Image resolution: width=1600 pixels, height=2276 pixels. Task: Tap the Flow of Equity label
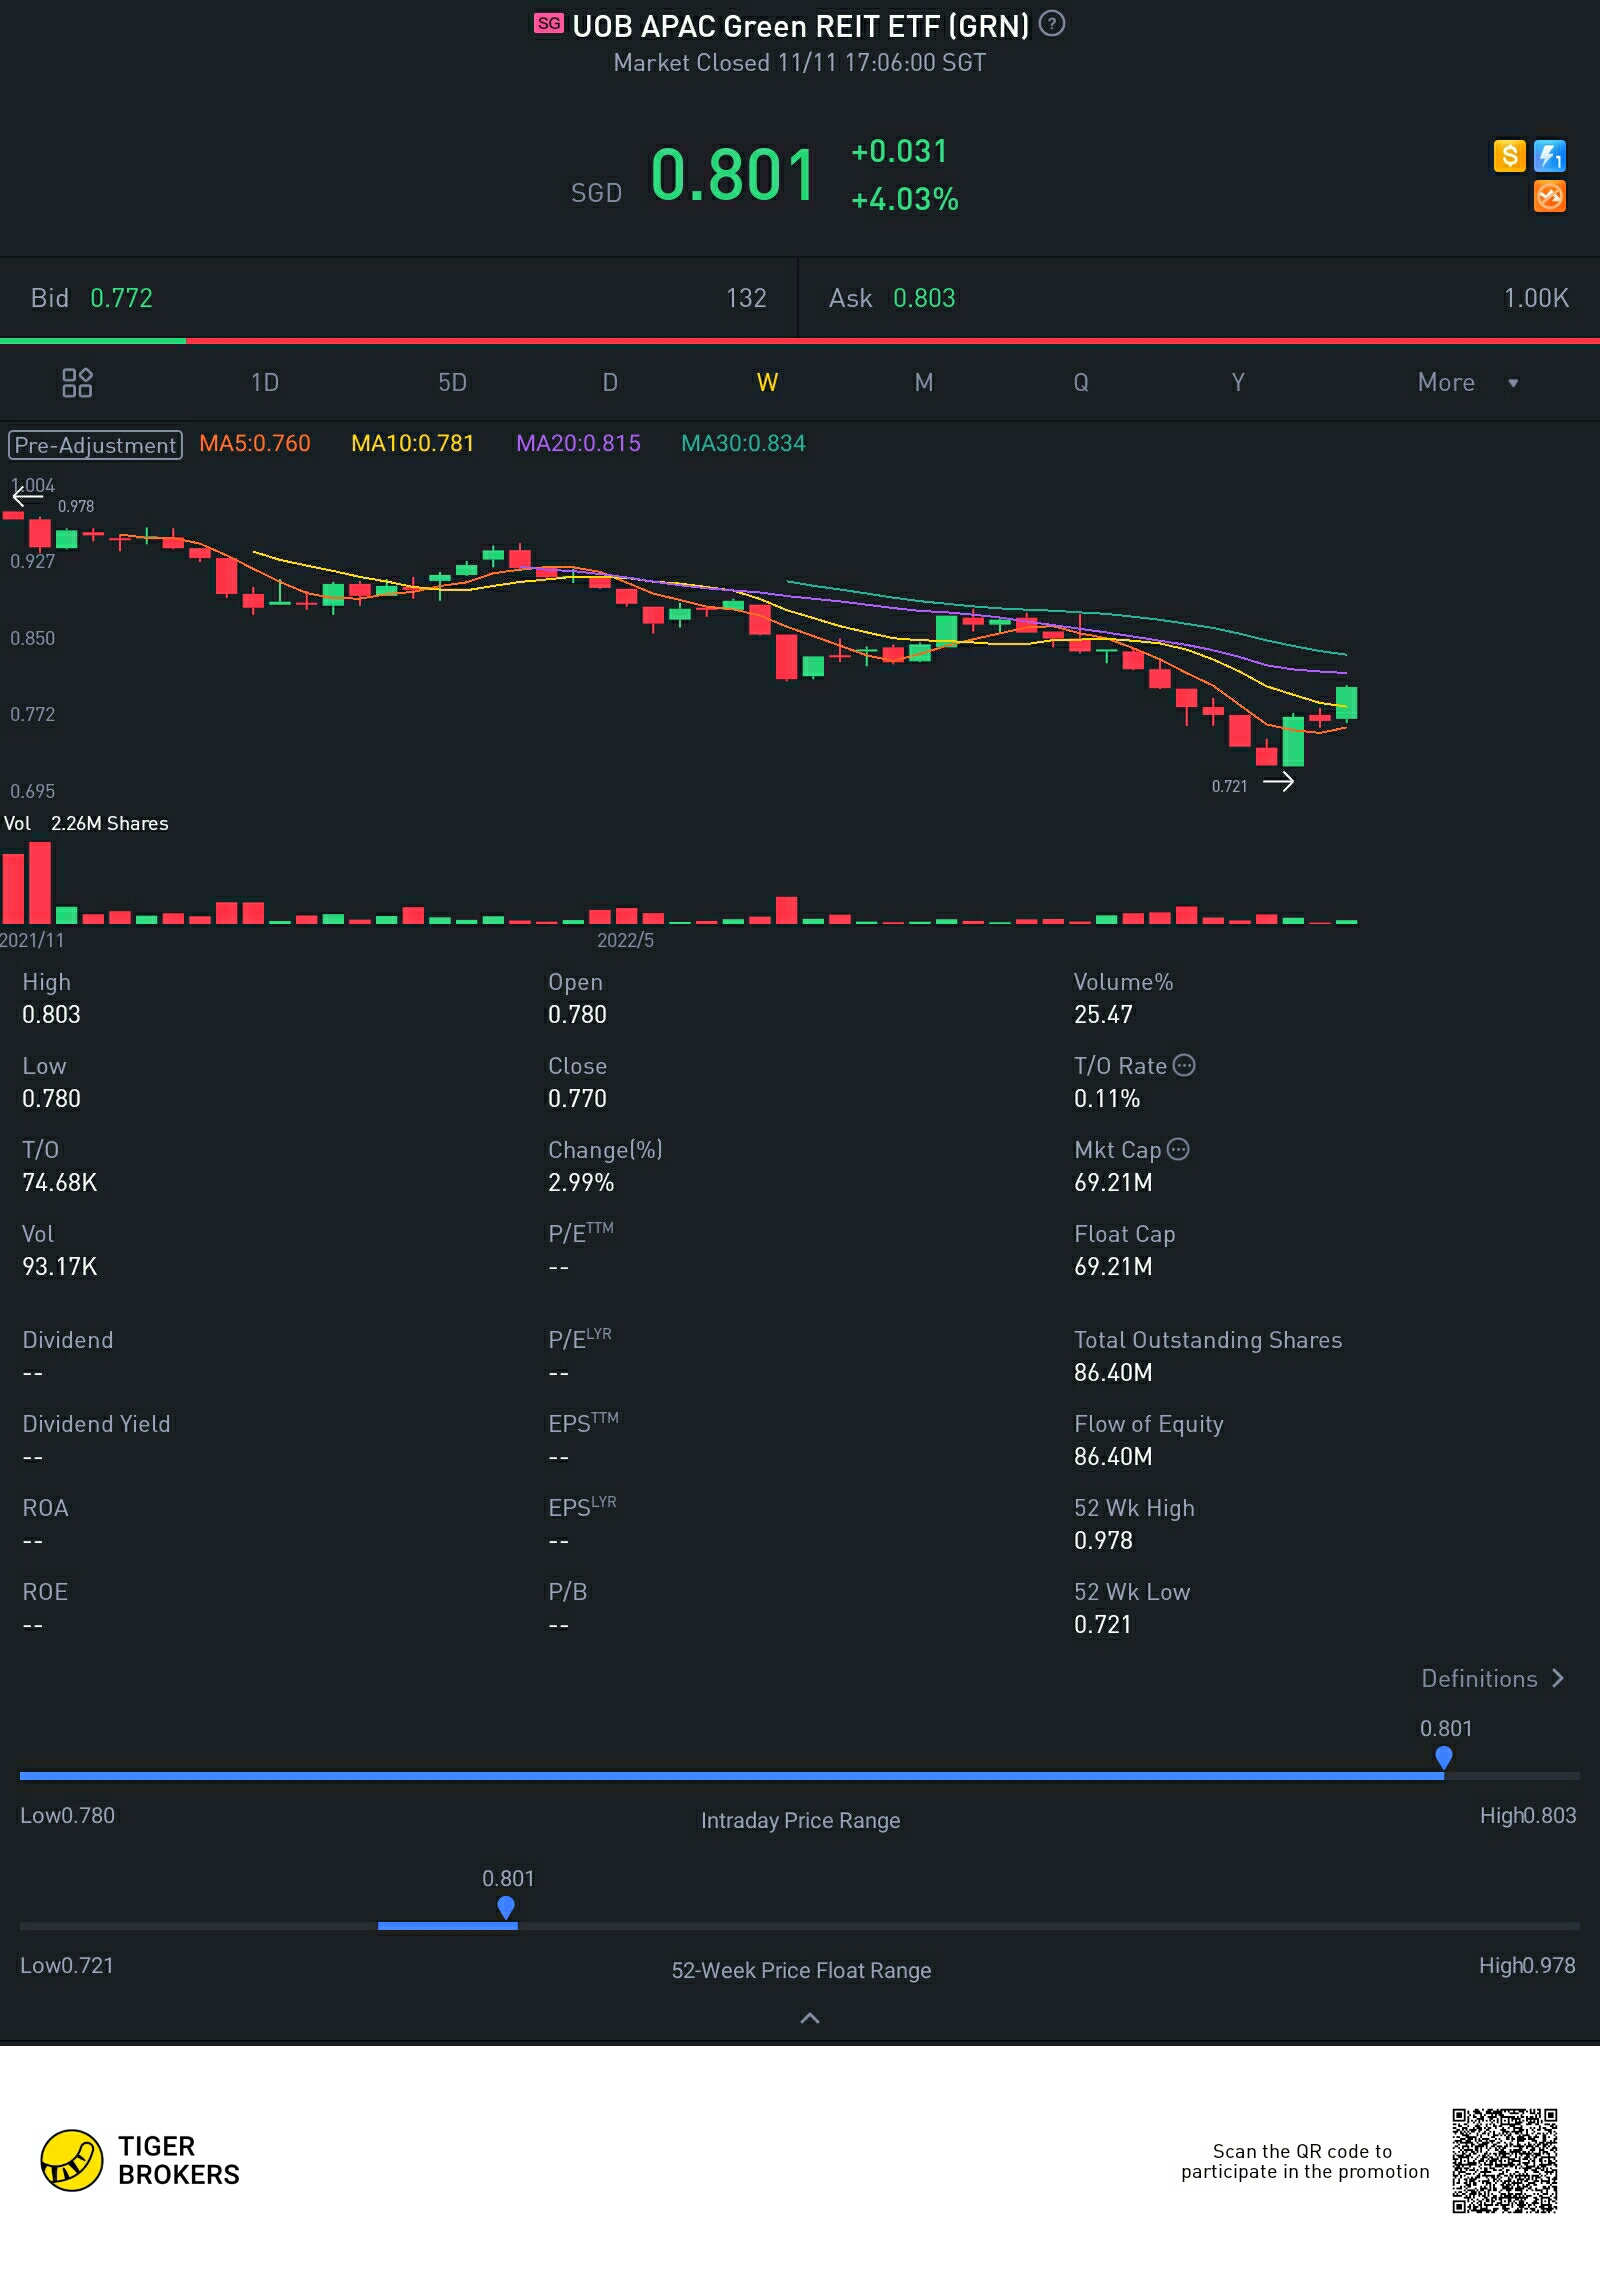pos(1149,1424)
